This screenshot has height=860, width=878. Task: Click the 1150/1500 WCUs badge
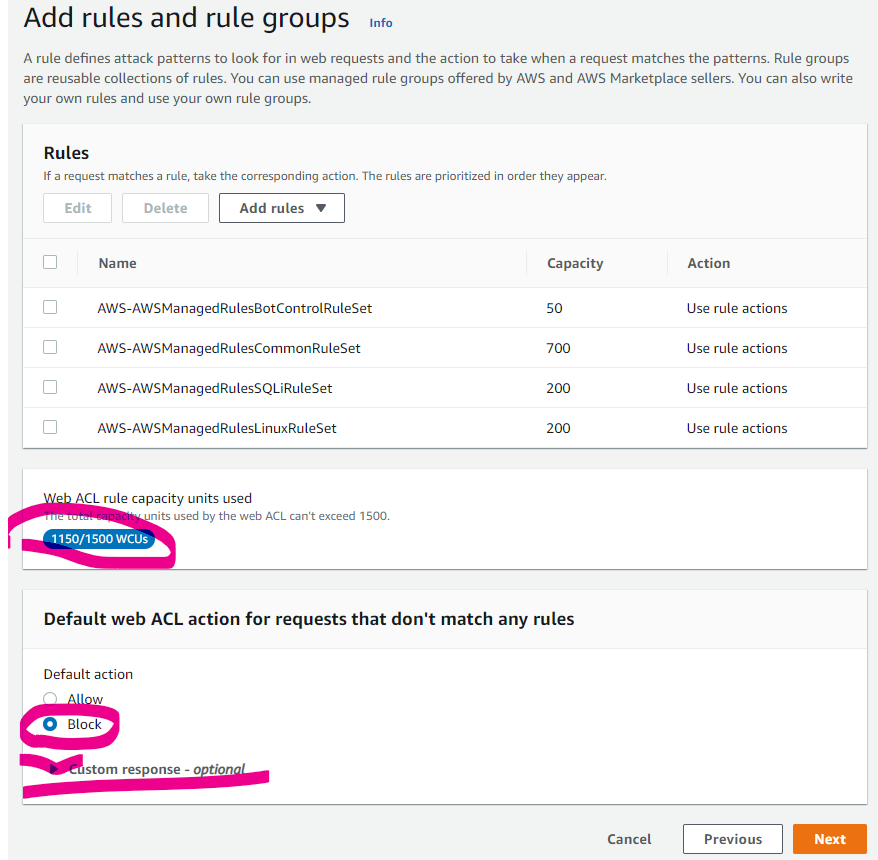[99, 539]
